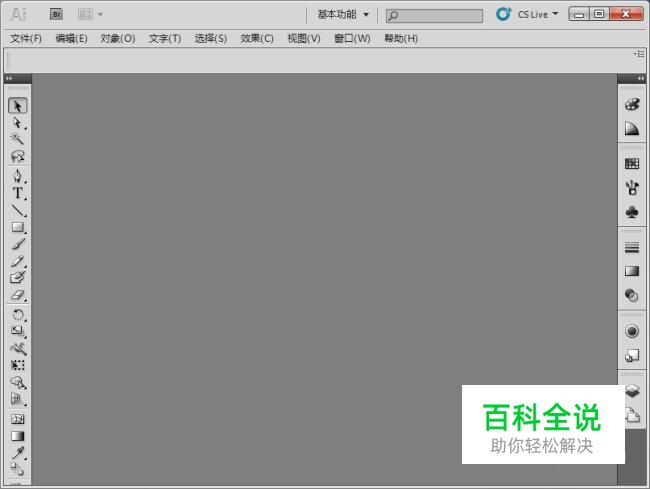Viewport: 650px width, 489px height.
Task: Show the Swatches panel
Action: click(632, 164)
